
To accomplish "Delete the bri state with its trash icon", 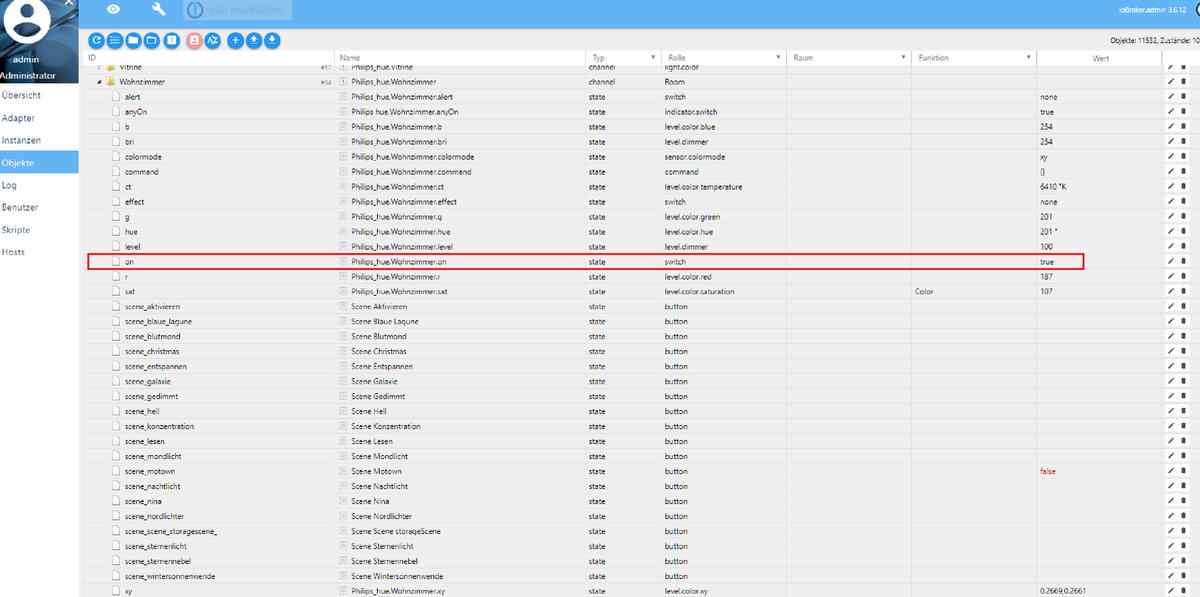I will 1185,142.
